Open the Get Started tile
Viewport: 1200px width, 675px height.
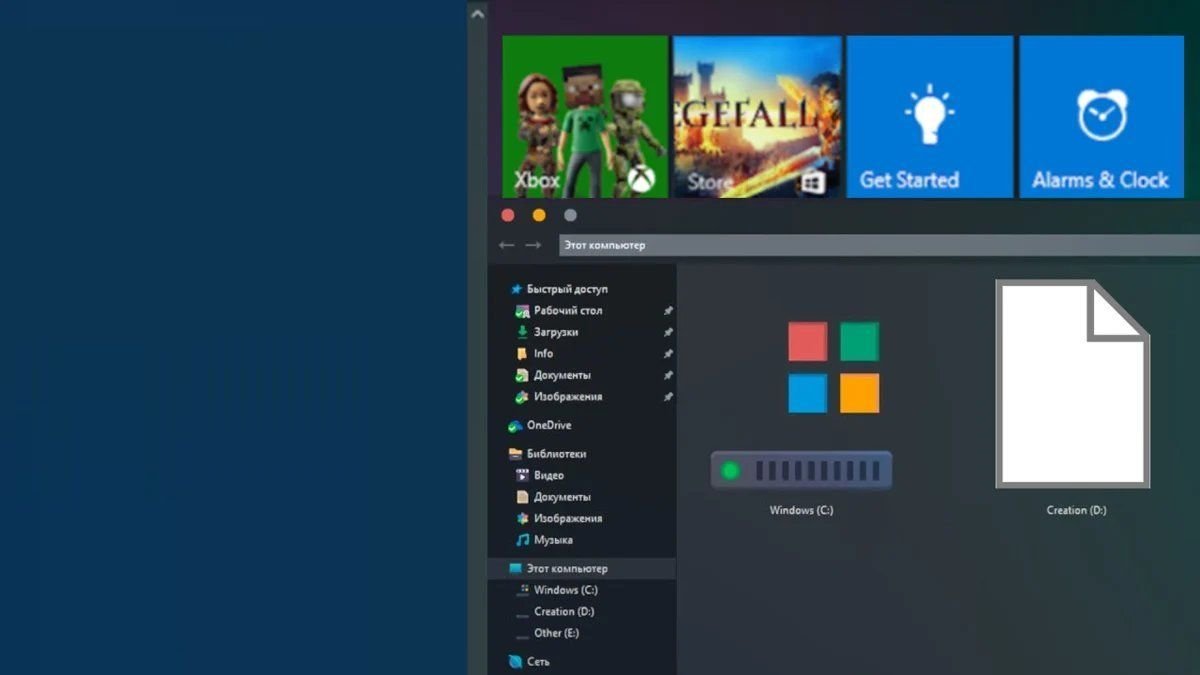pos(930,117)
